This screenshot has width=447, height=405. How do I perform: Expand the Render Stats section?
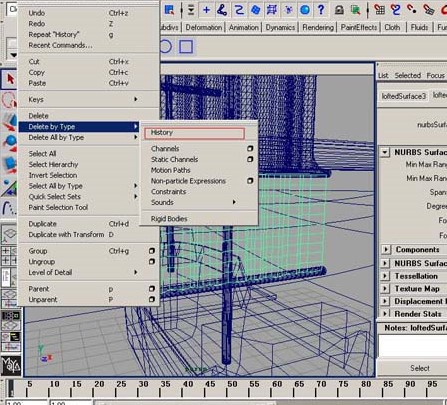pos(385,314)
